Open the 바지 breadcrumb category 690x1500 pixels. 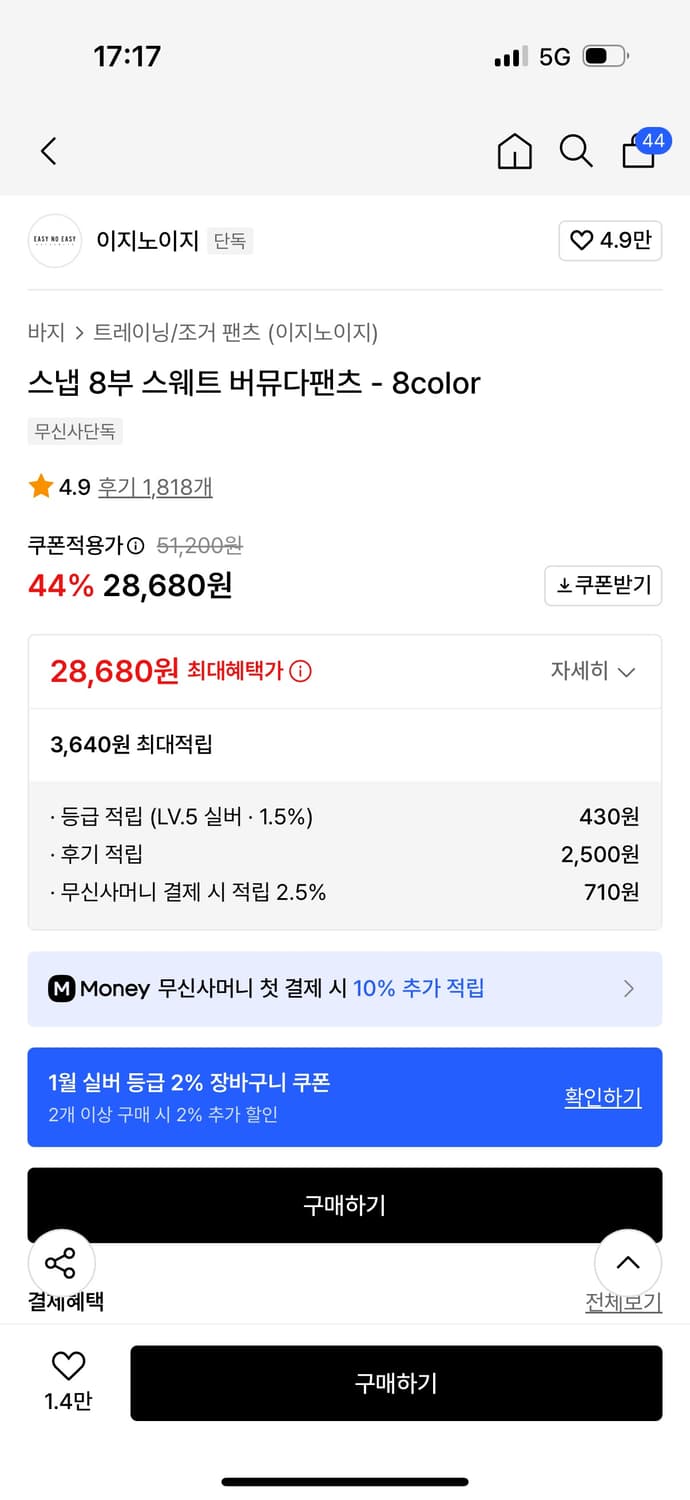[44, 334]
